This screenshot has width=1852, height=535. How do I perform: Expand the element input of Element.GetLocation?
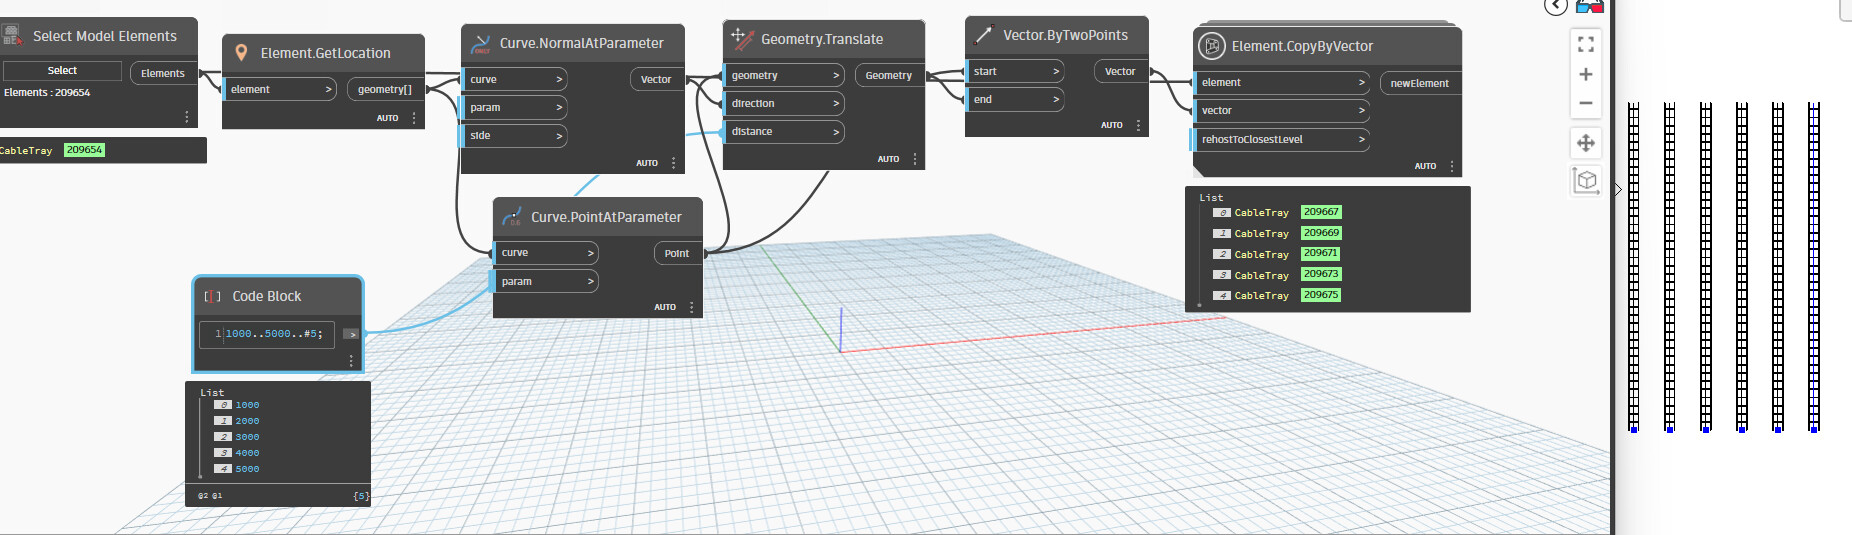pyautogui.click(x=328, y=89)
